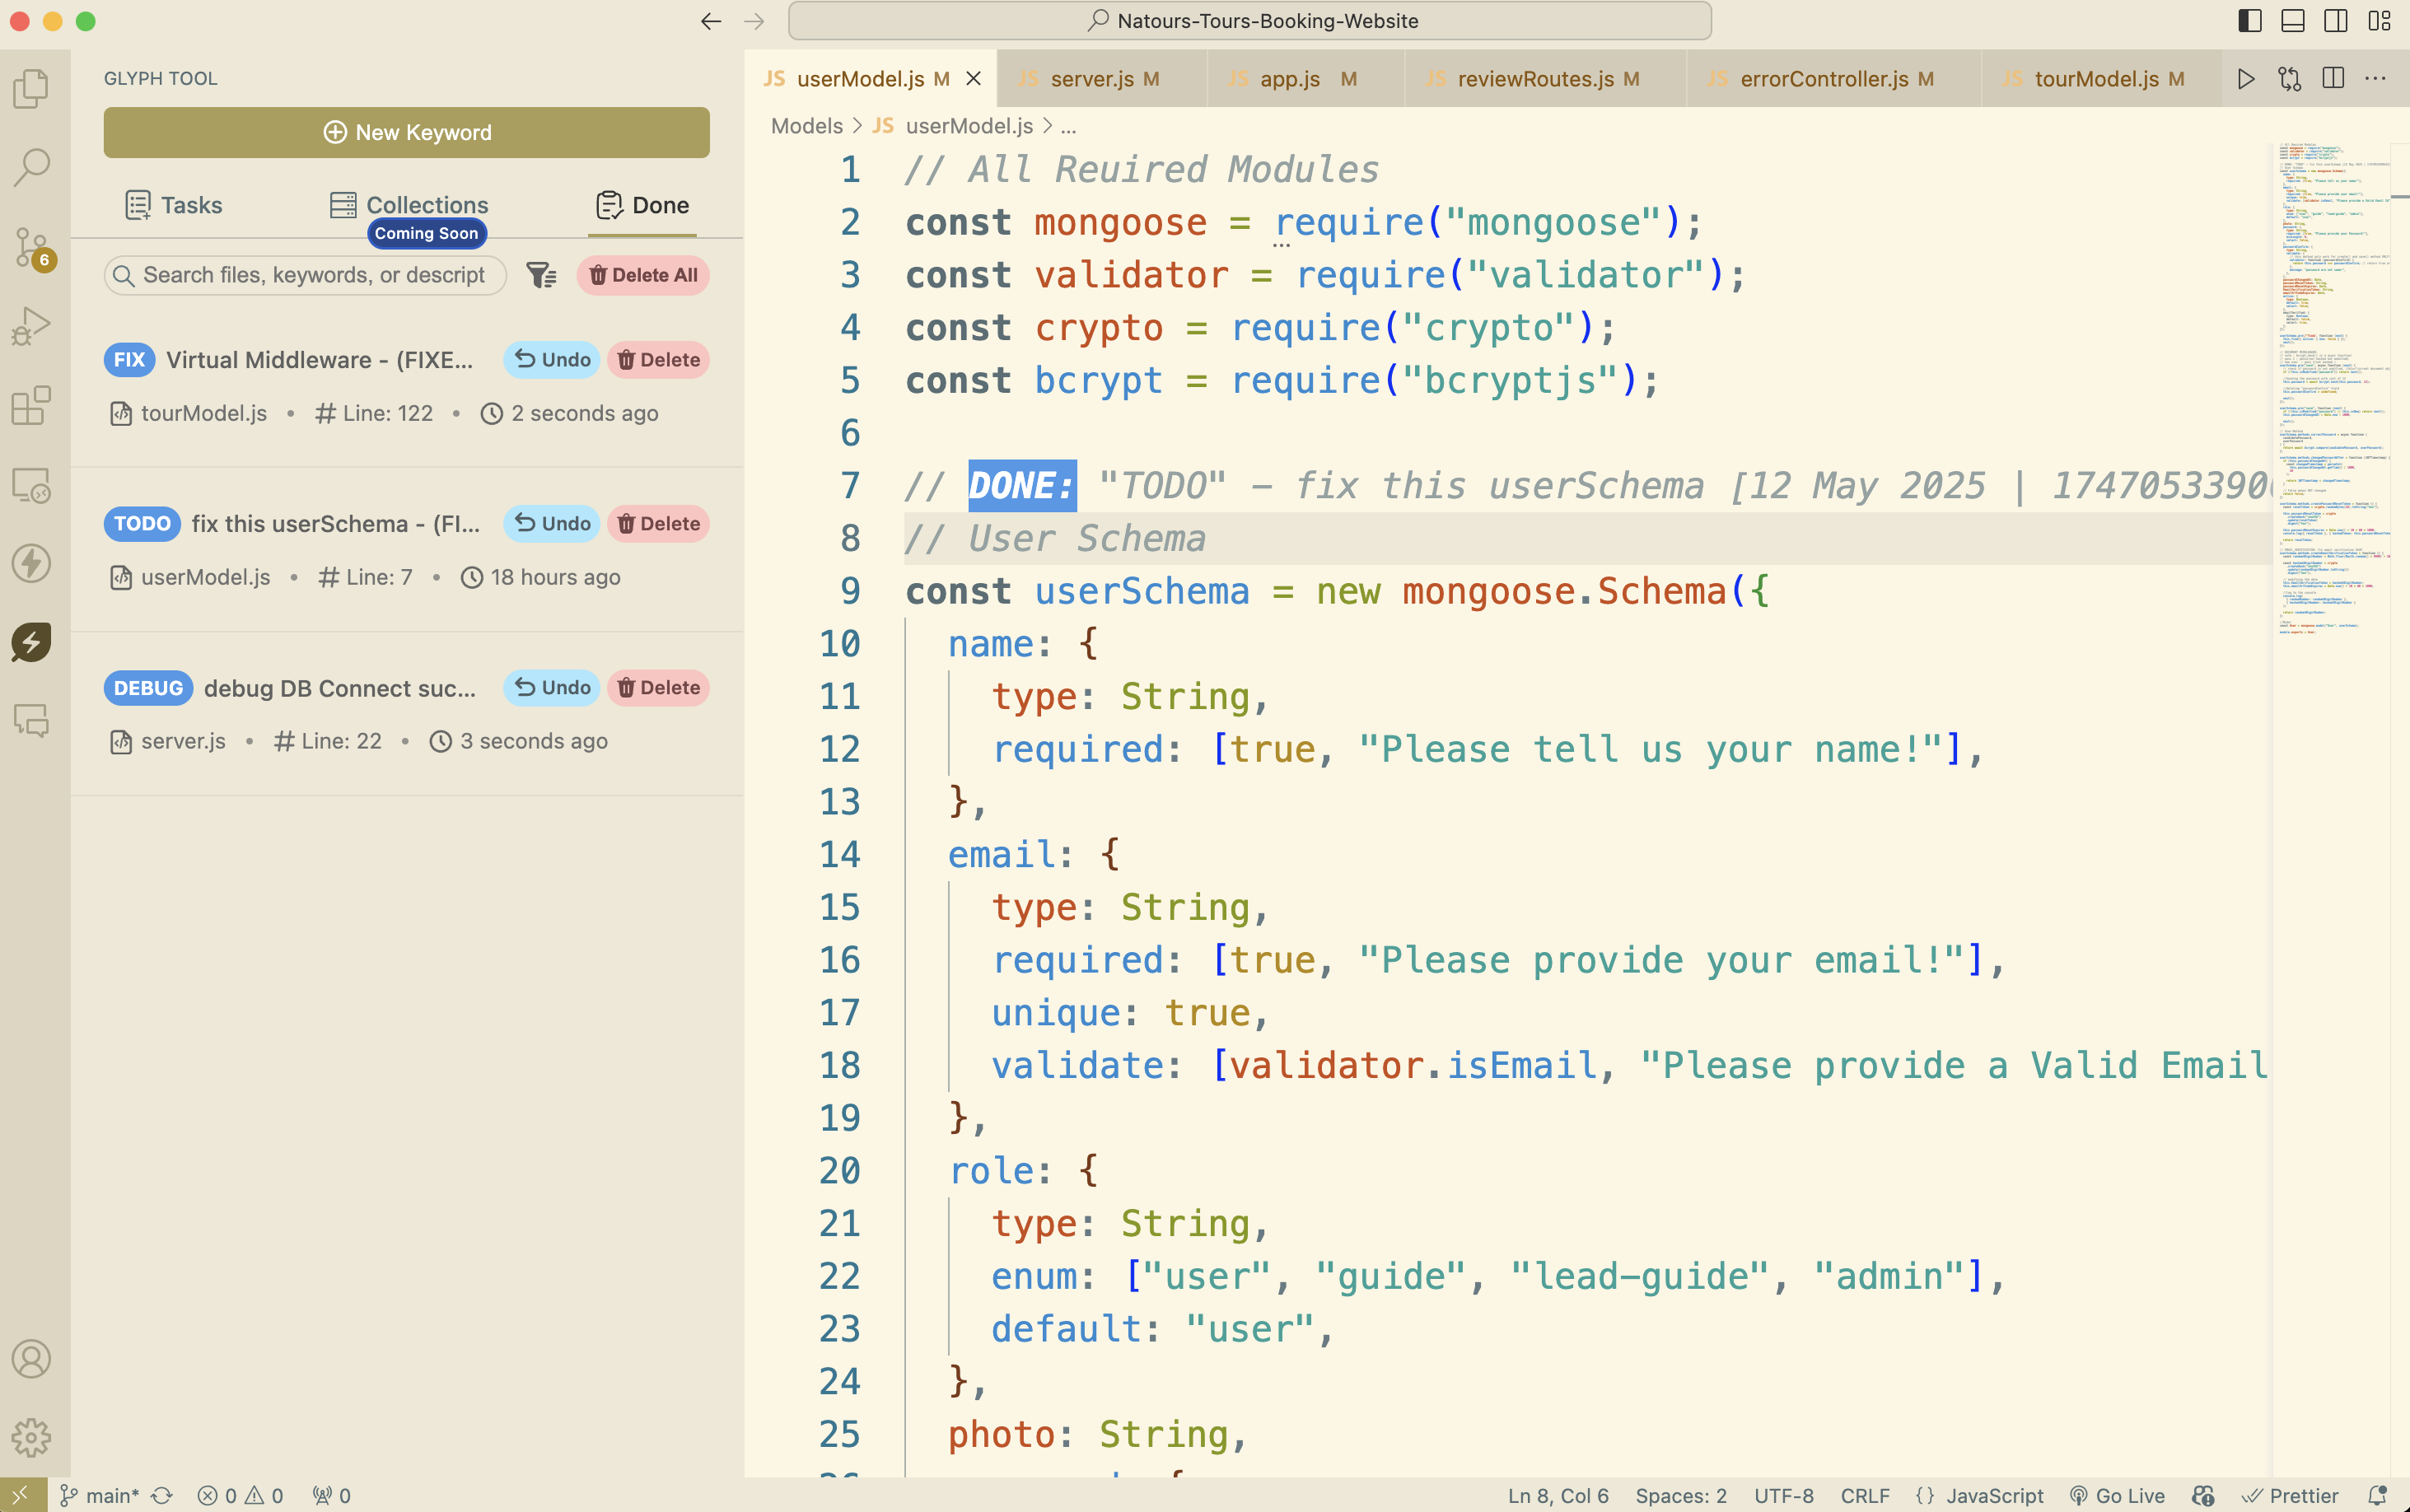The height and width of the screenshot is (1512, 2410).
Task: Undo the Virtual Middleware FIX item
Action: pyautogui.click(x=552, y=360)
